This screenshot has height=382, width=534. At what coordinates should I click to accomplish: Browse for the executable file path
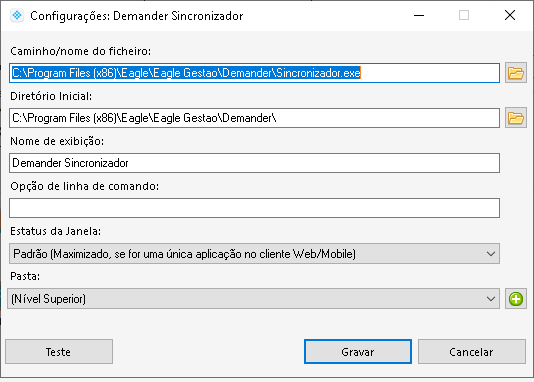tap(516, 73)
